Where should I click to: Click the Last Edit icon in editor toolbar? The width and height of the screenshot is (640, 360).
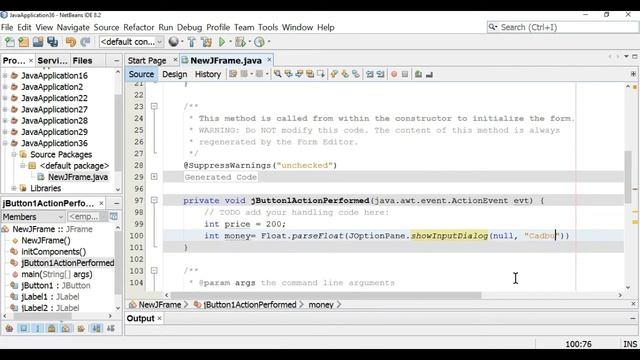click(x=233, y=74)
